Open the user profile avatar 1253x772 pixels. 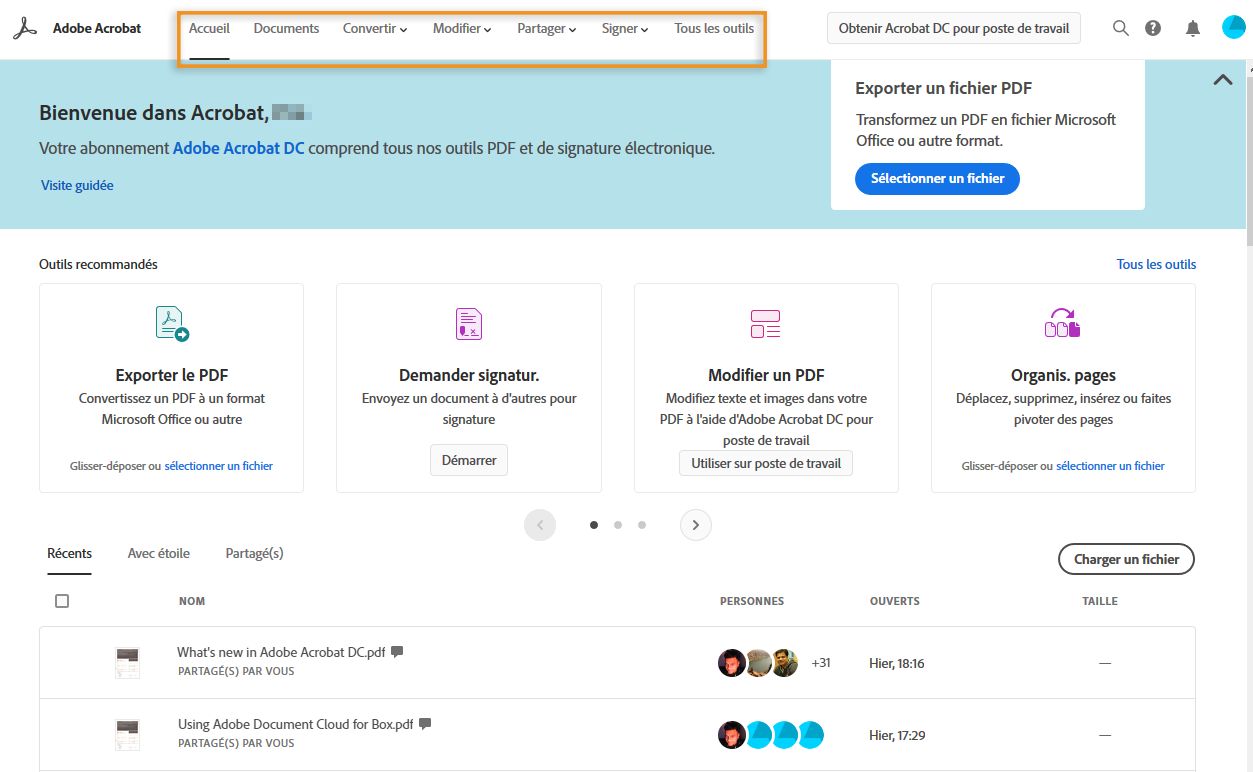click(1233, 28)
